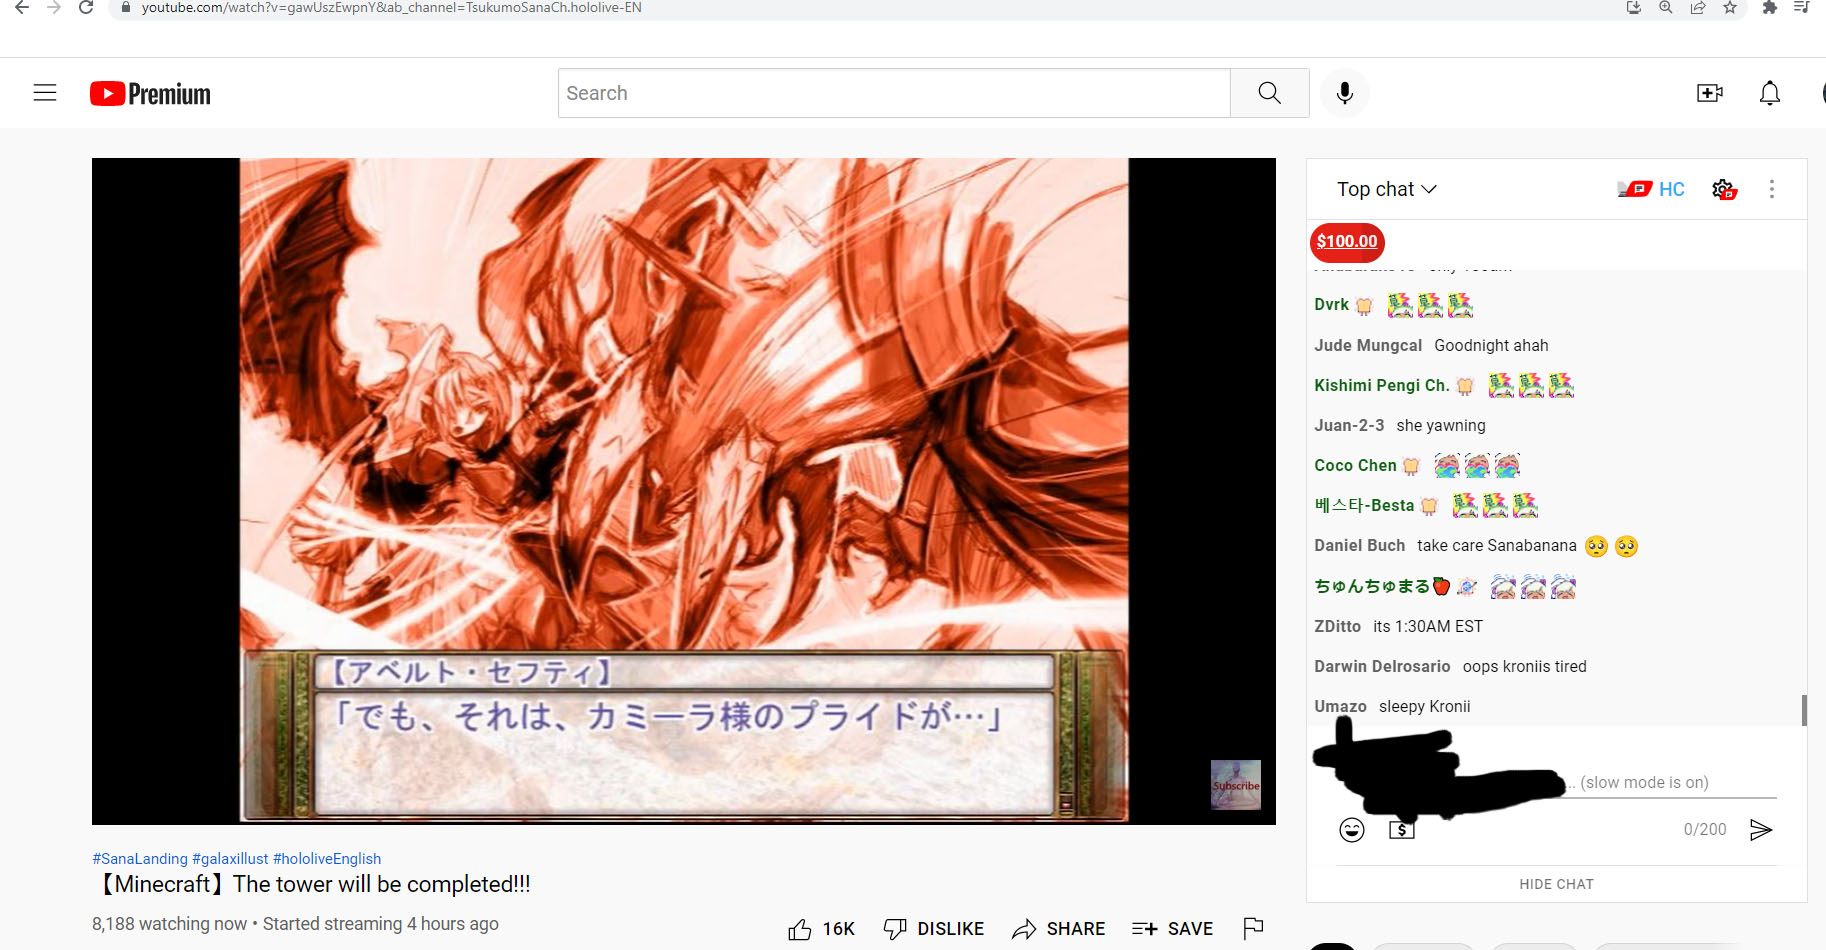
Task: Click chat author Daniel Buch
Action: [x=1359, y=545]
